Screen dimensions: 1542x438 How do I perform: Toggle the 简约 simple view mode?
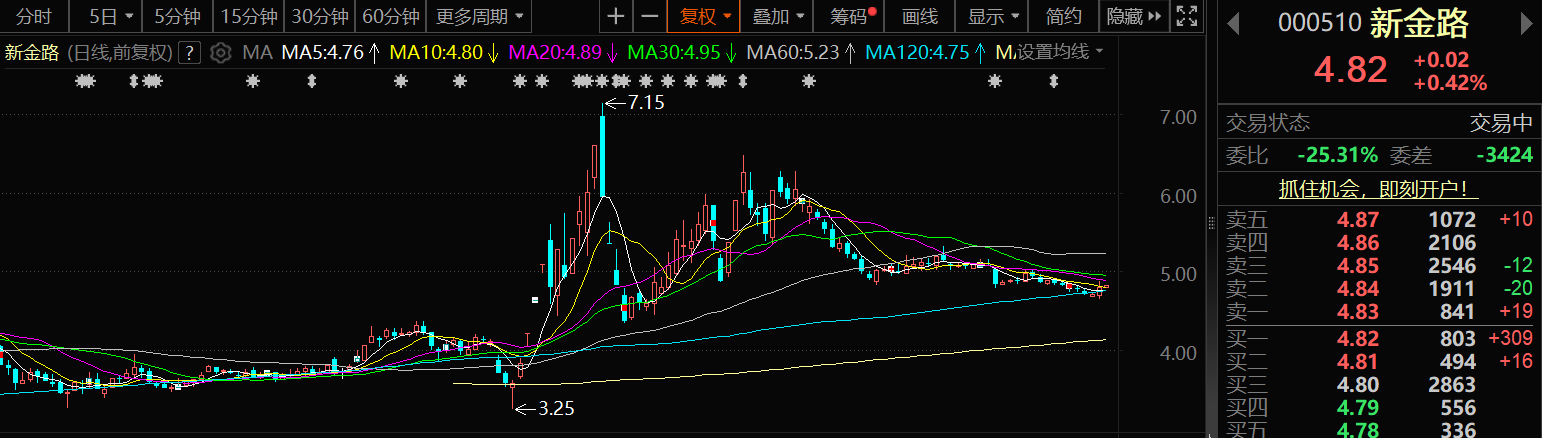tap(1063, 16)
